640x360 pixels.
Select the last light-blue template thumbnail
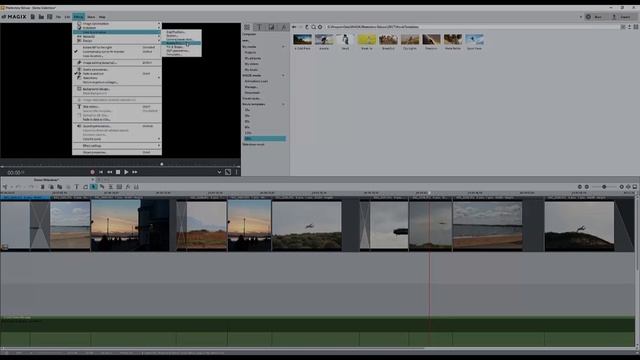point(474,40)
